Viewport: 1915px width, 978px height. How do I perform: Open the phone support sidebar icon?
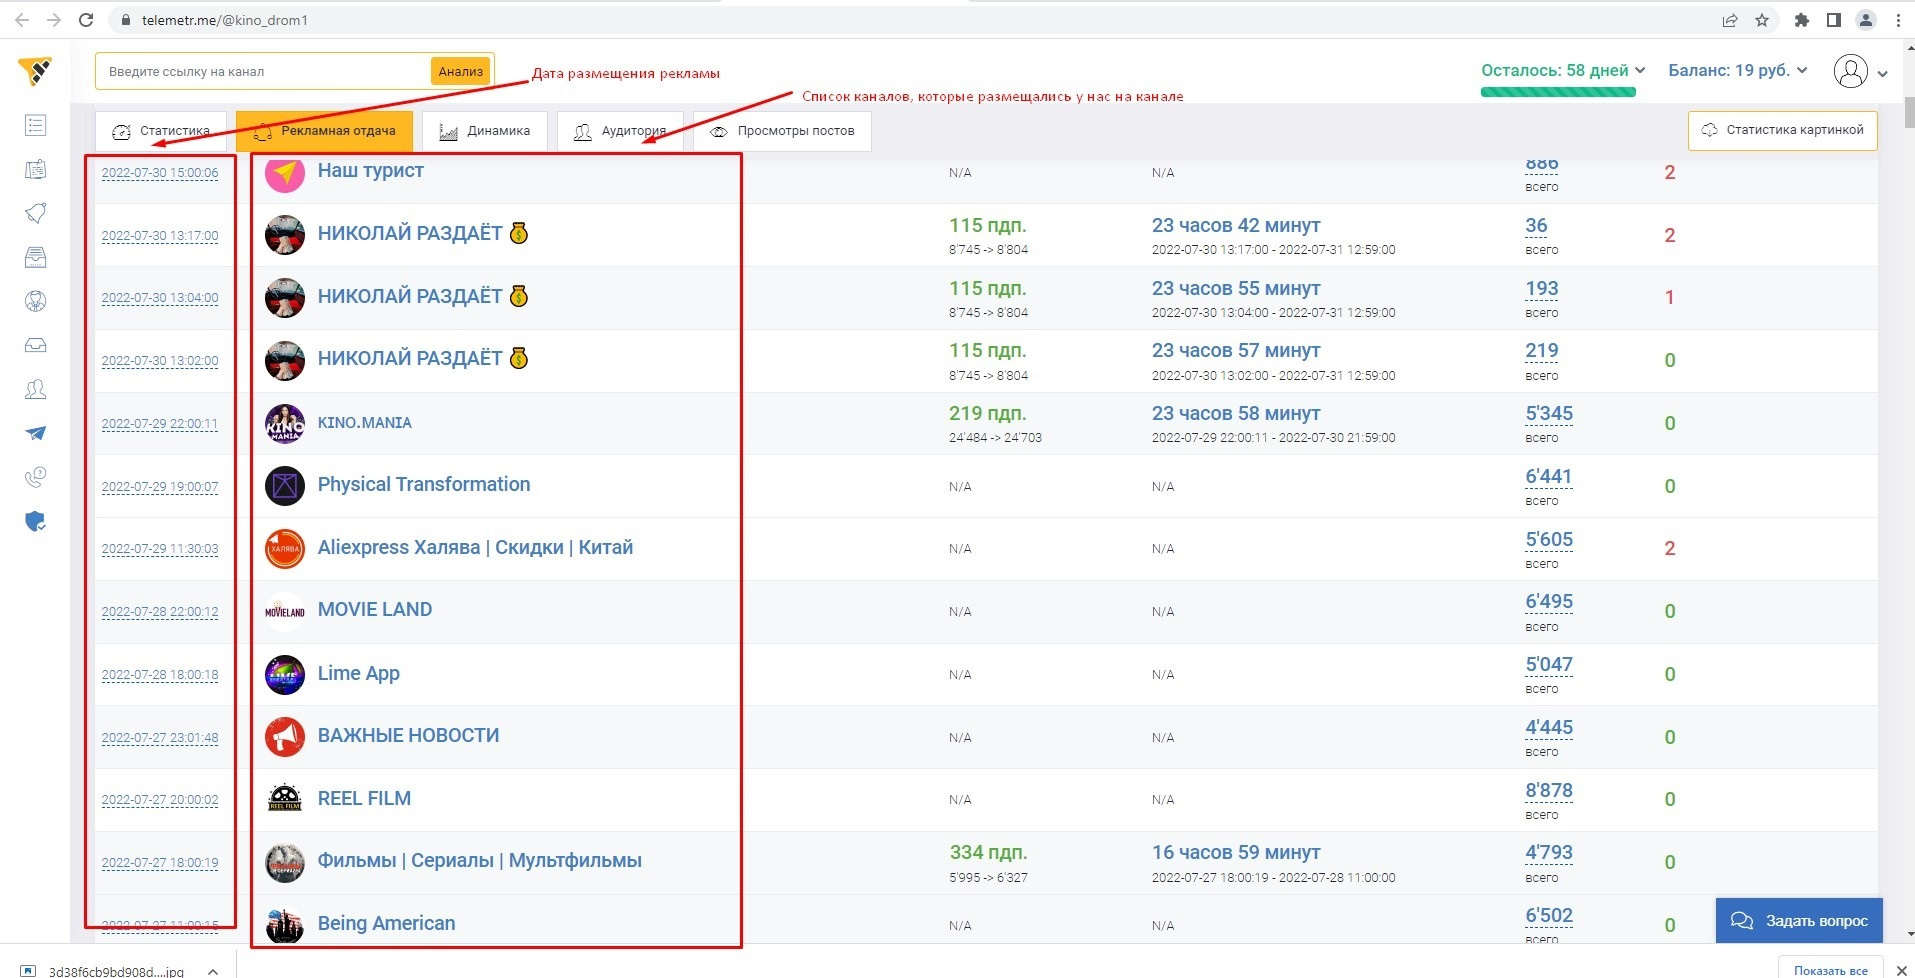(35, 477)
